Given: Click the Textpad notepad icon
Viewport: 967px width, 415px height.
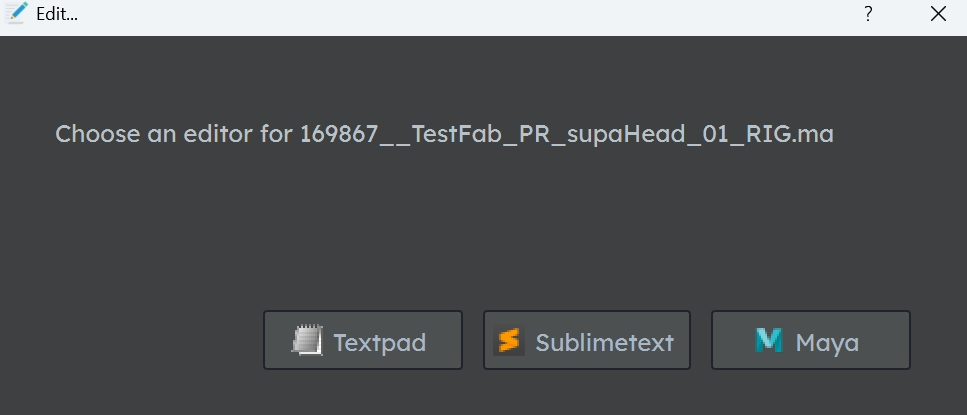Looking at the screenshot, I should coord(307,340).
